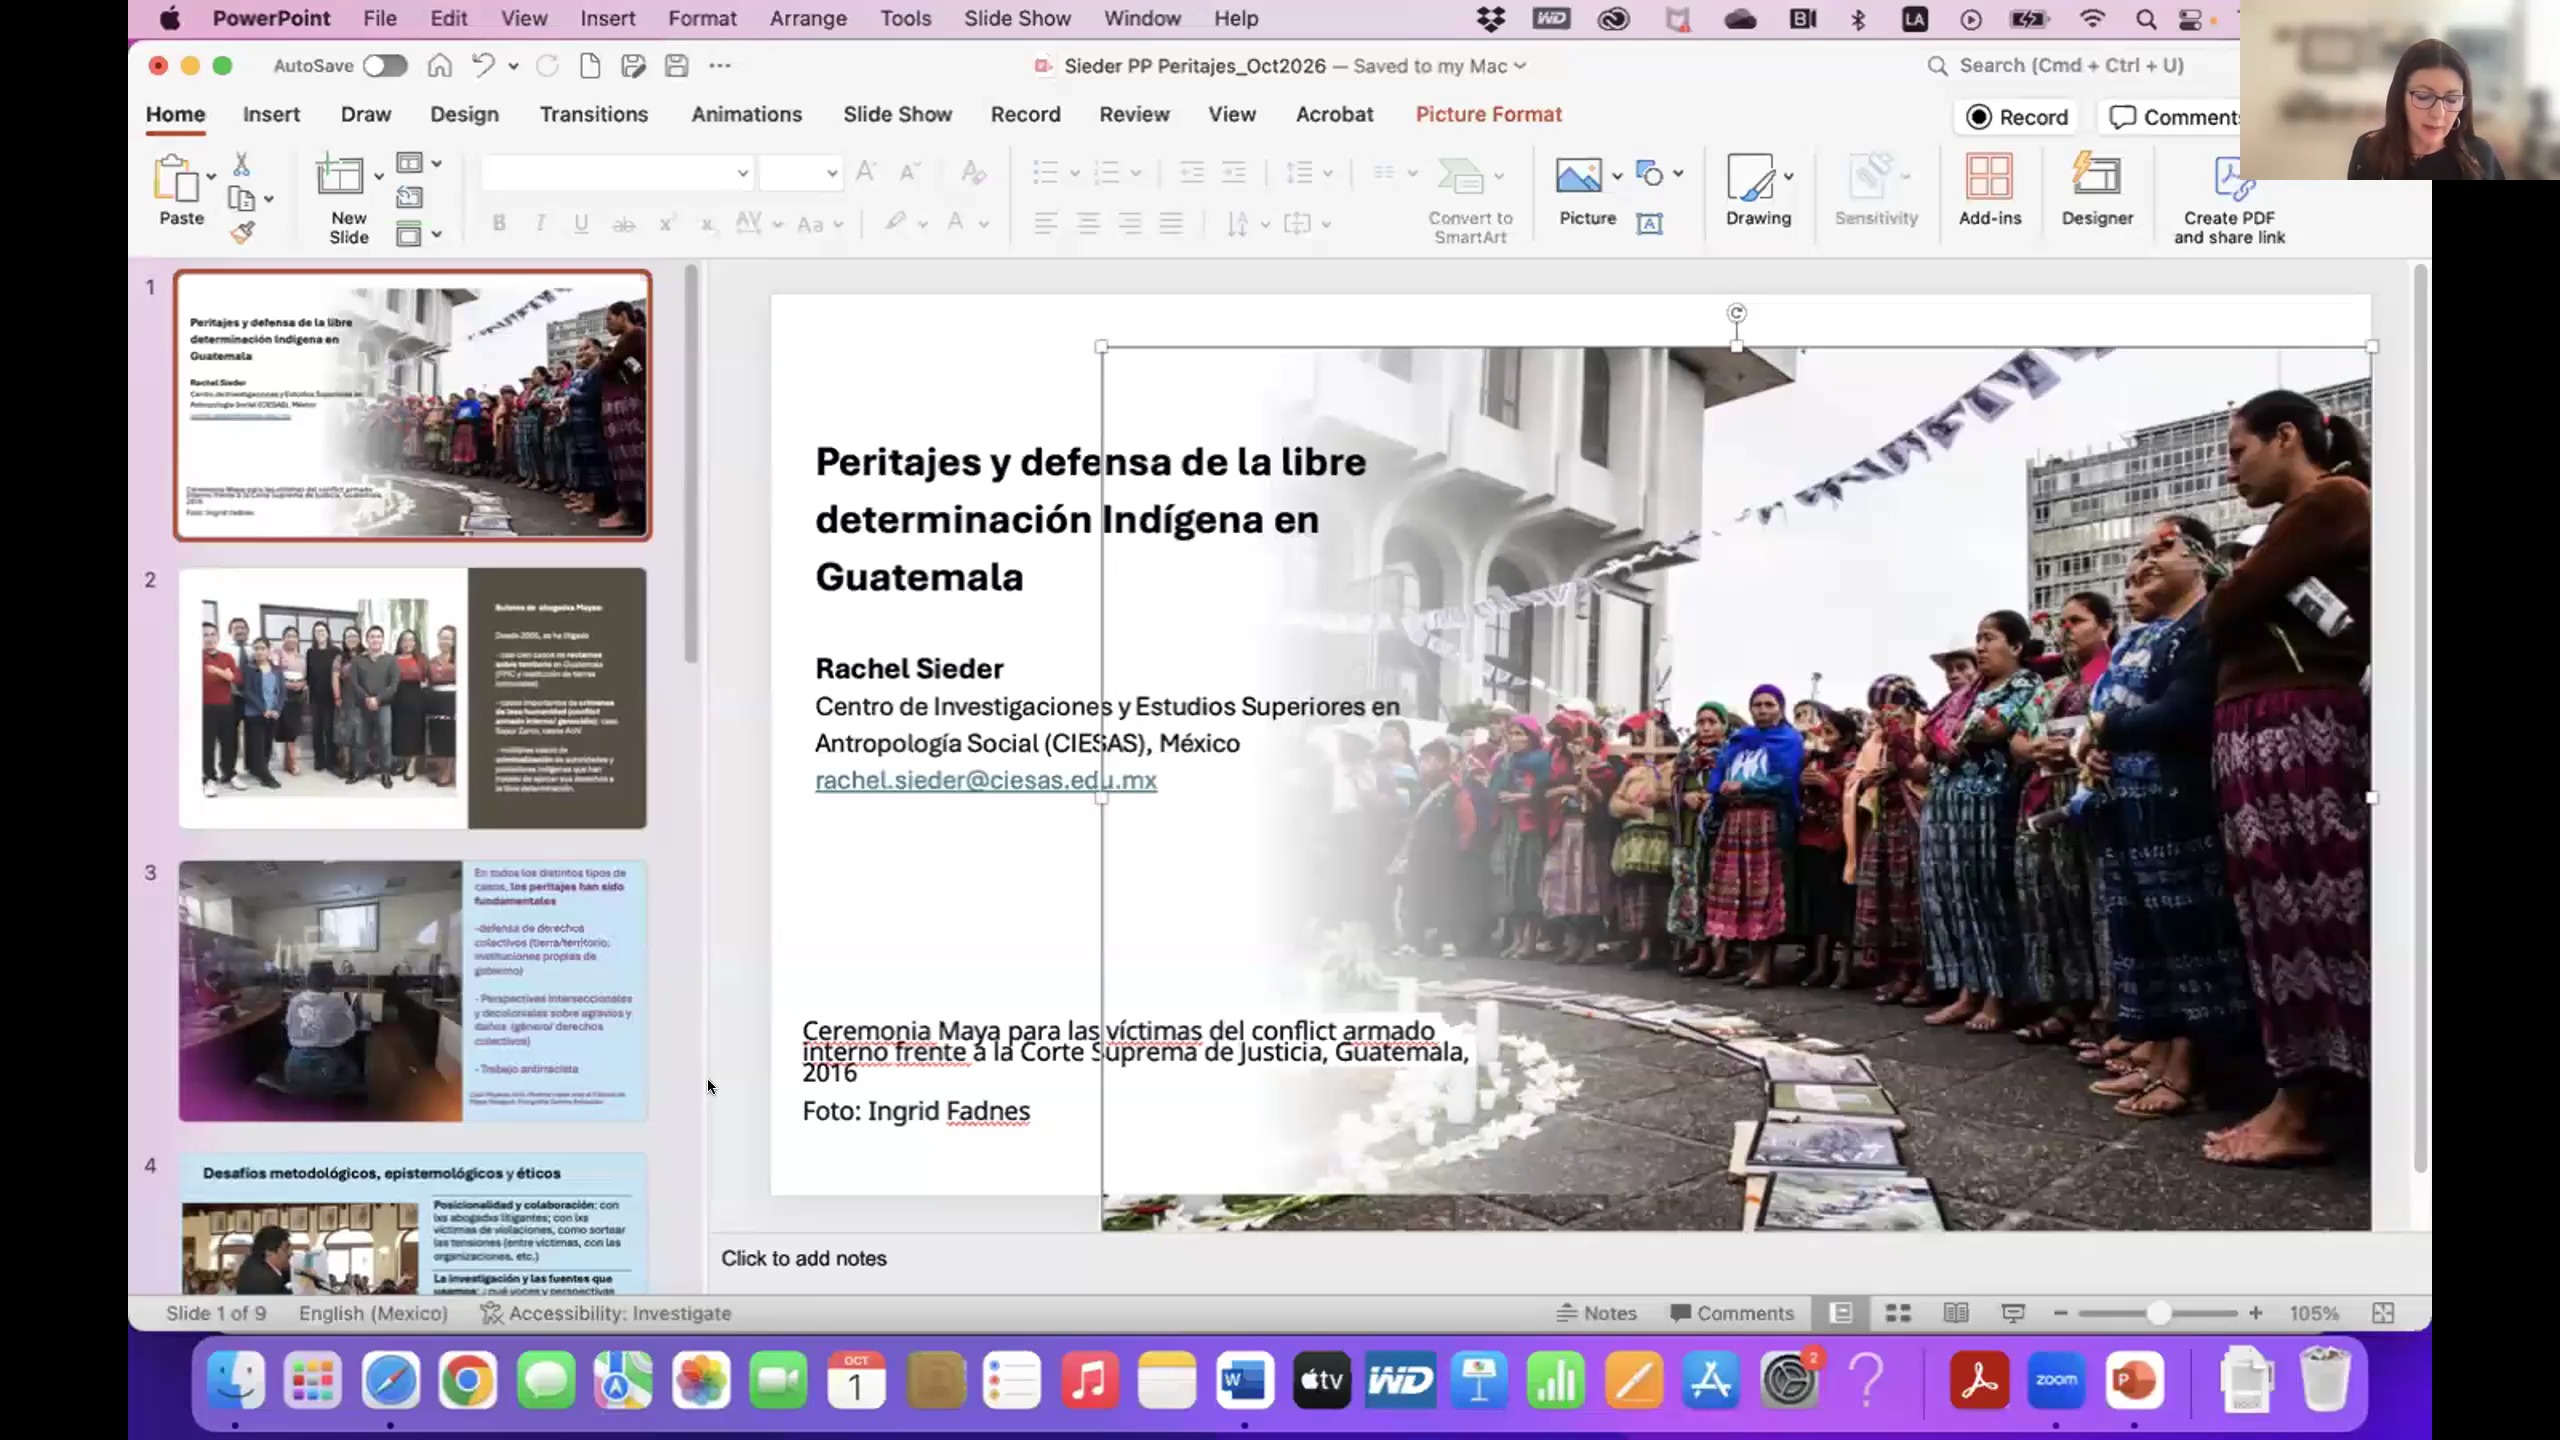
Task: Open the Arrange menu
Action: (x=808, y=18)
